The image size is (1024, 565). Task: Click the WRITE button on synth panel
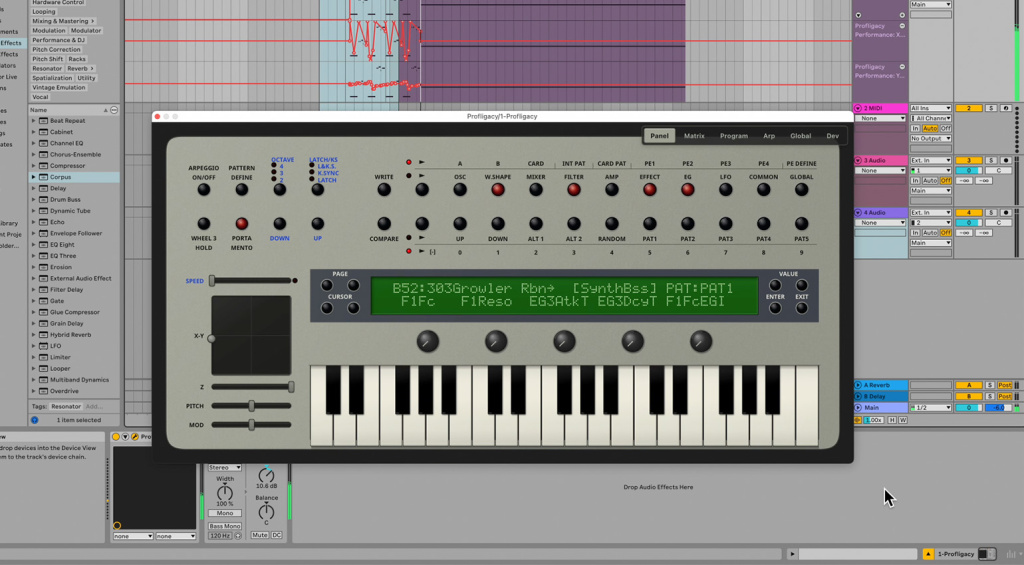click(384, 190)
